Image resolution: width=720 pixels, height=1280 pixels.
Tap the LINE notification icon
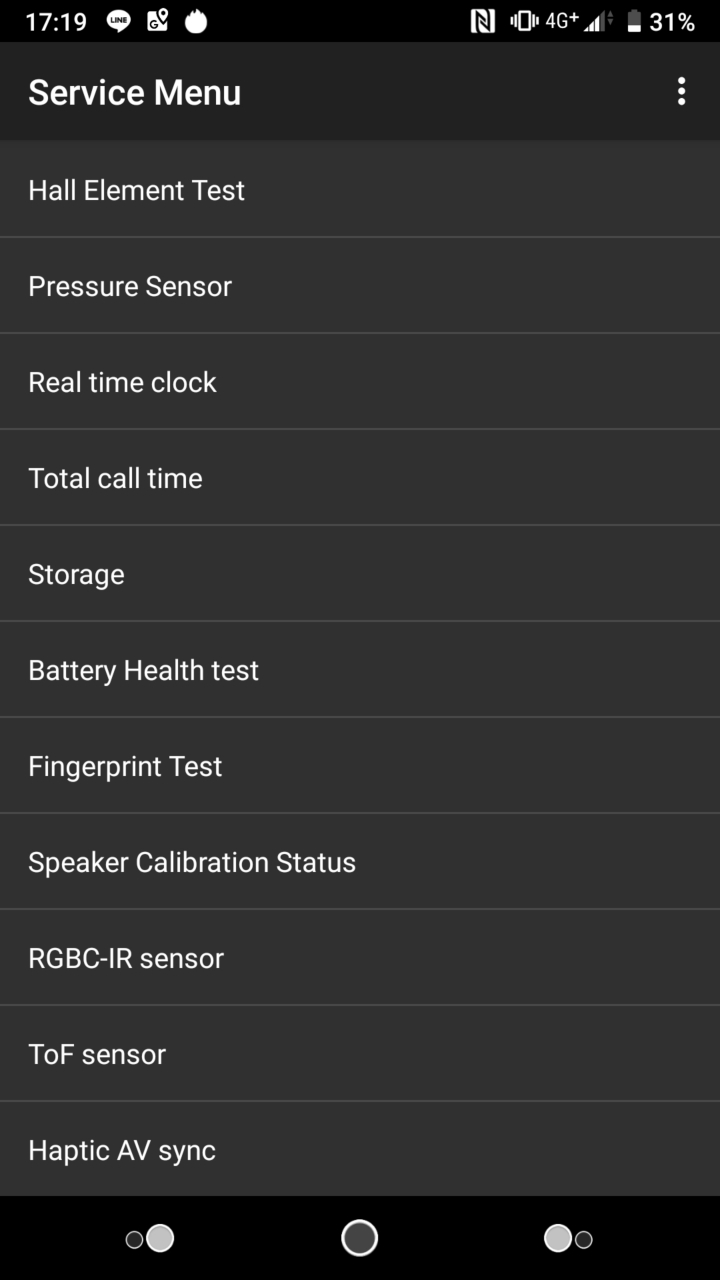click(x=119, y=21)
